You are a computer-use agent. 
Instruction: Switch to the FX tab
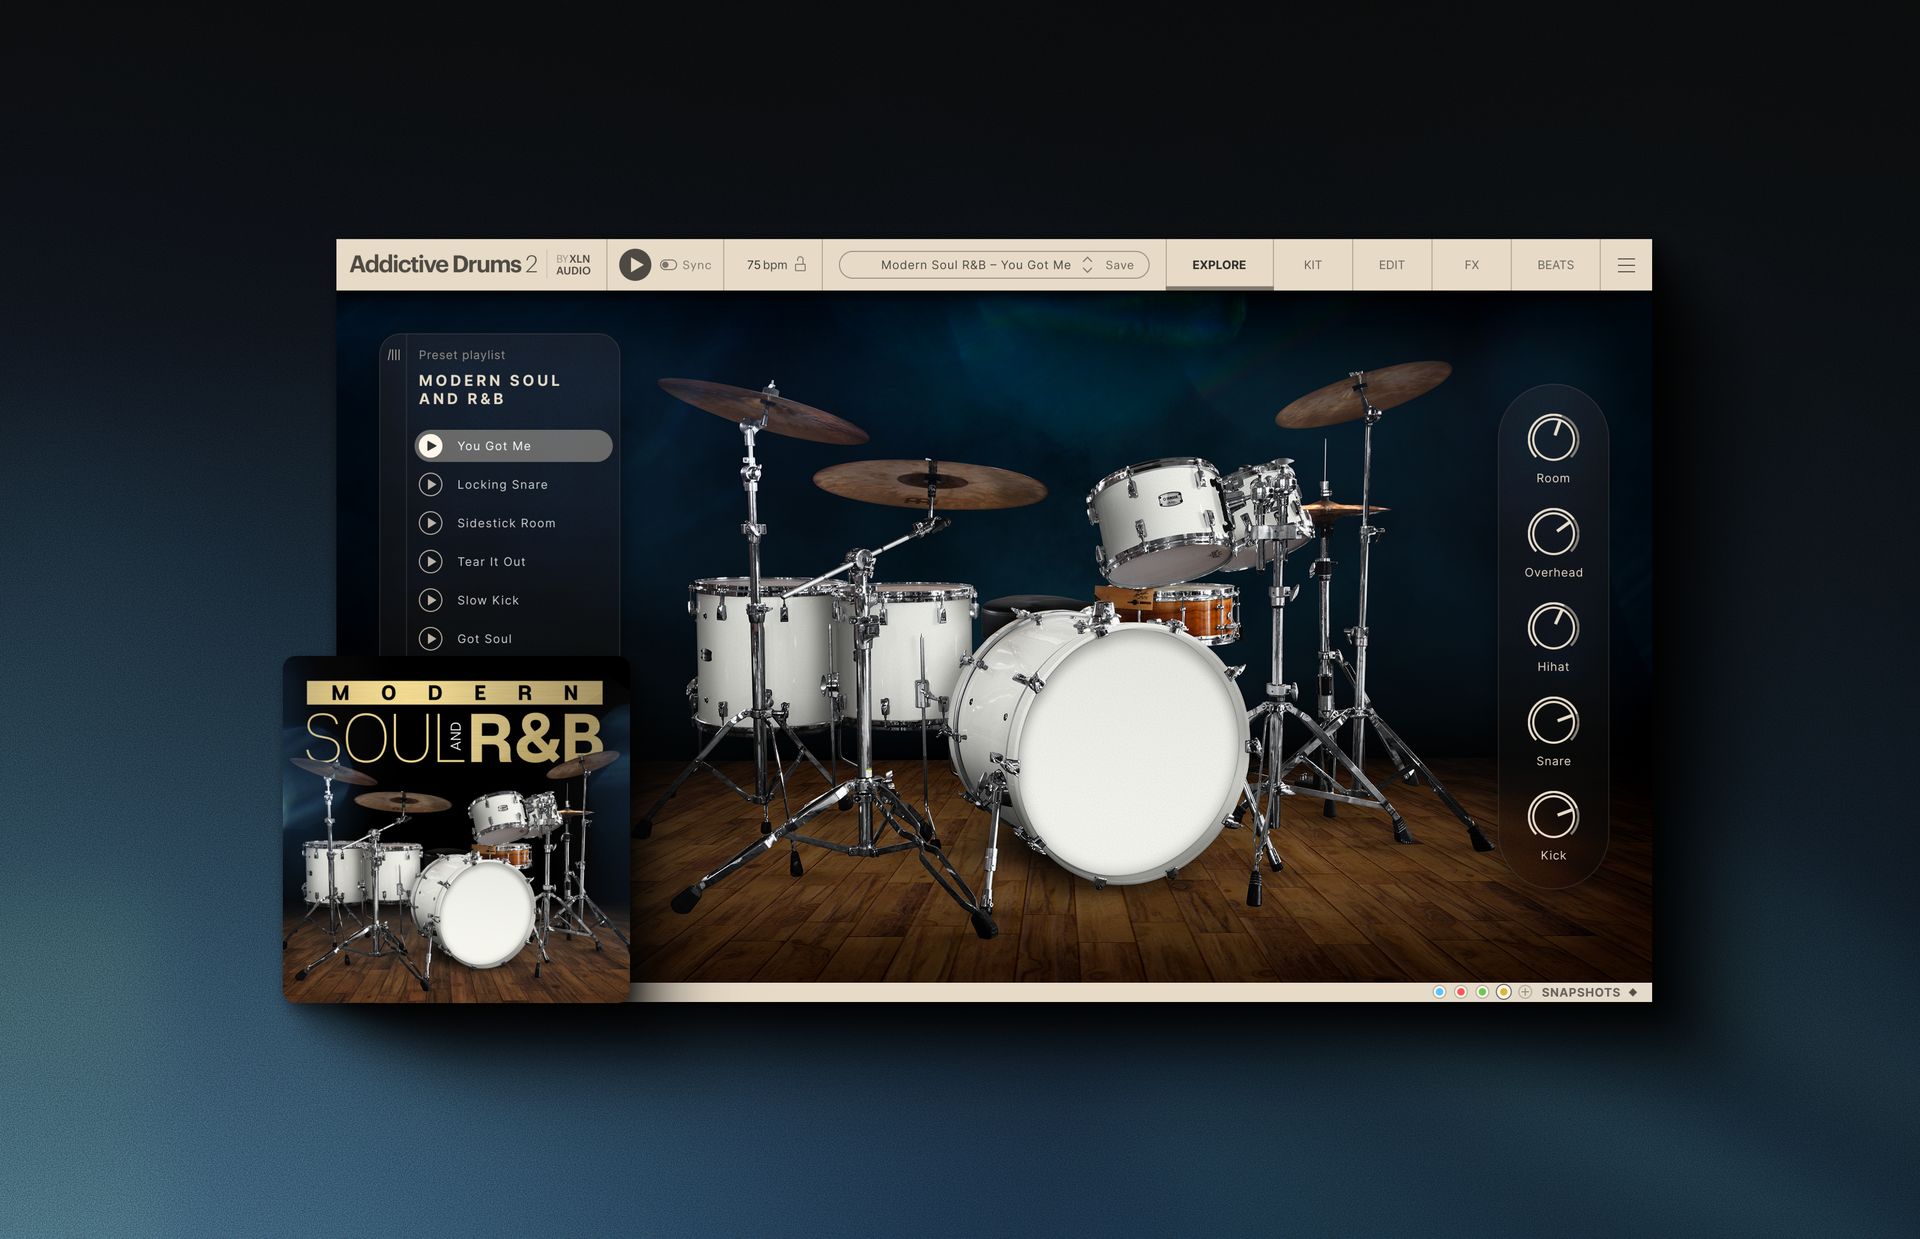point(1471,265)
